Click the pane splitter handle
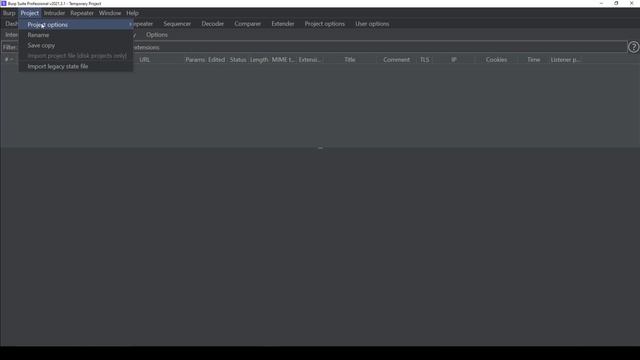Viewport: 640px width, 360px height. pos(320,148)
